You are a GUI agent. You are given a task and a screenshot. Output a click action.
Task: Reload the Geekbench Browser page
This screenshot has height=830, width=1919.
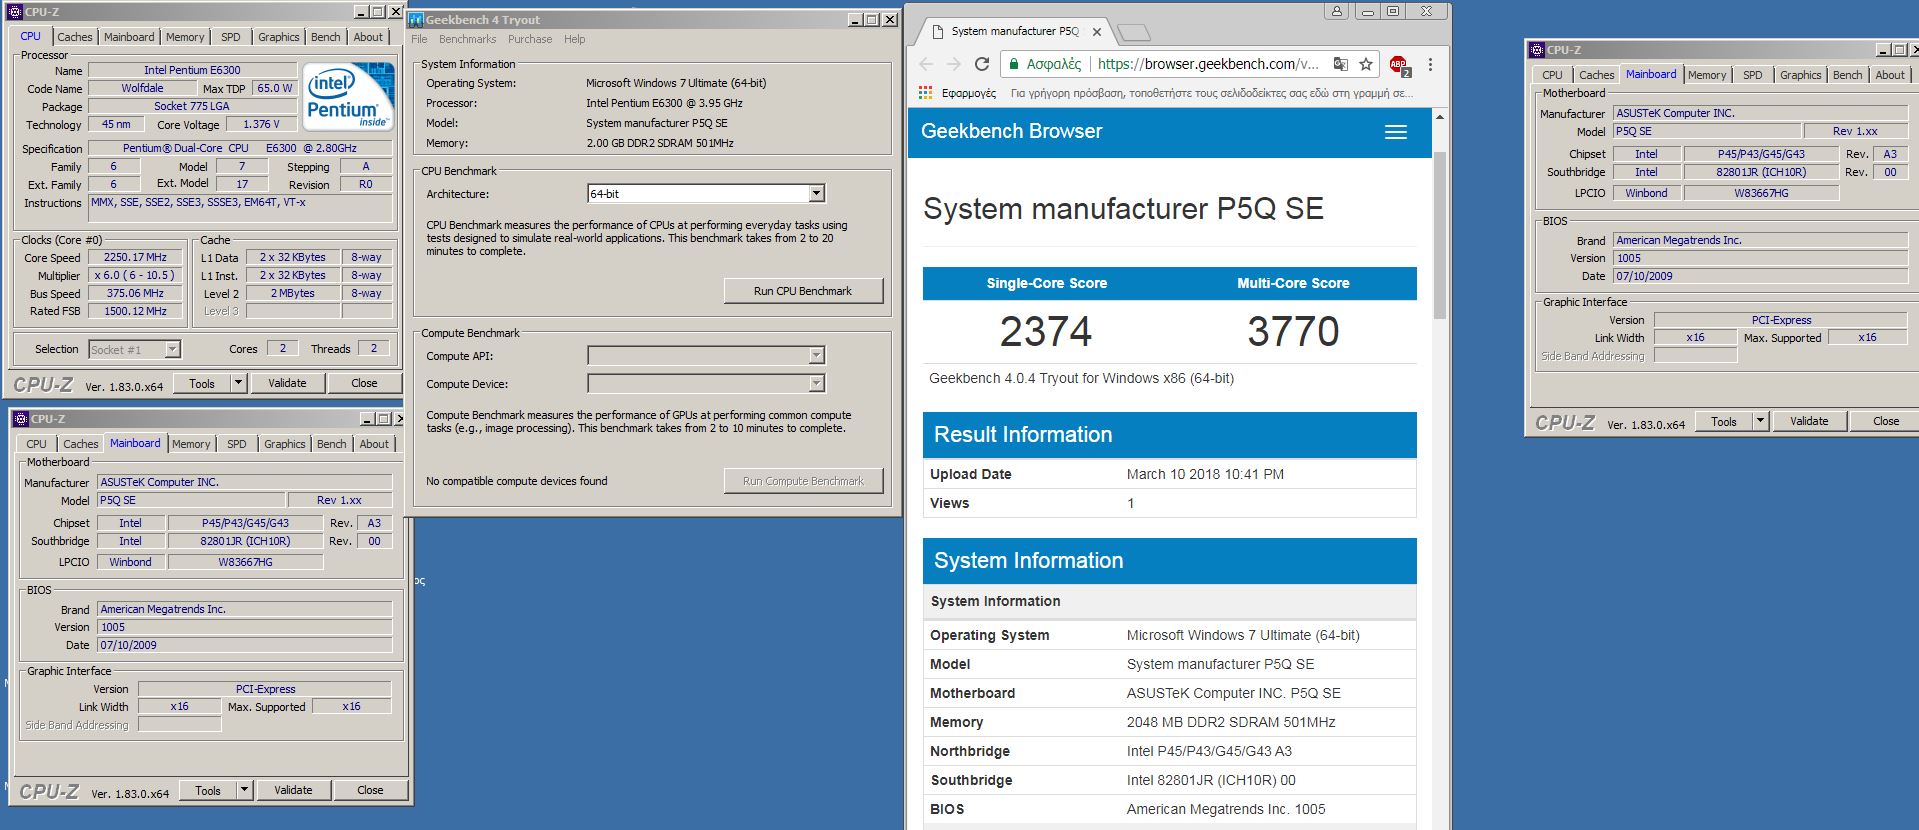(x=982, y=64)
